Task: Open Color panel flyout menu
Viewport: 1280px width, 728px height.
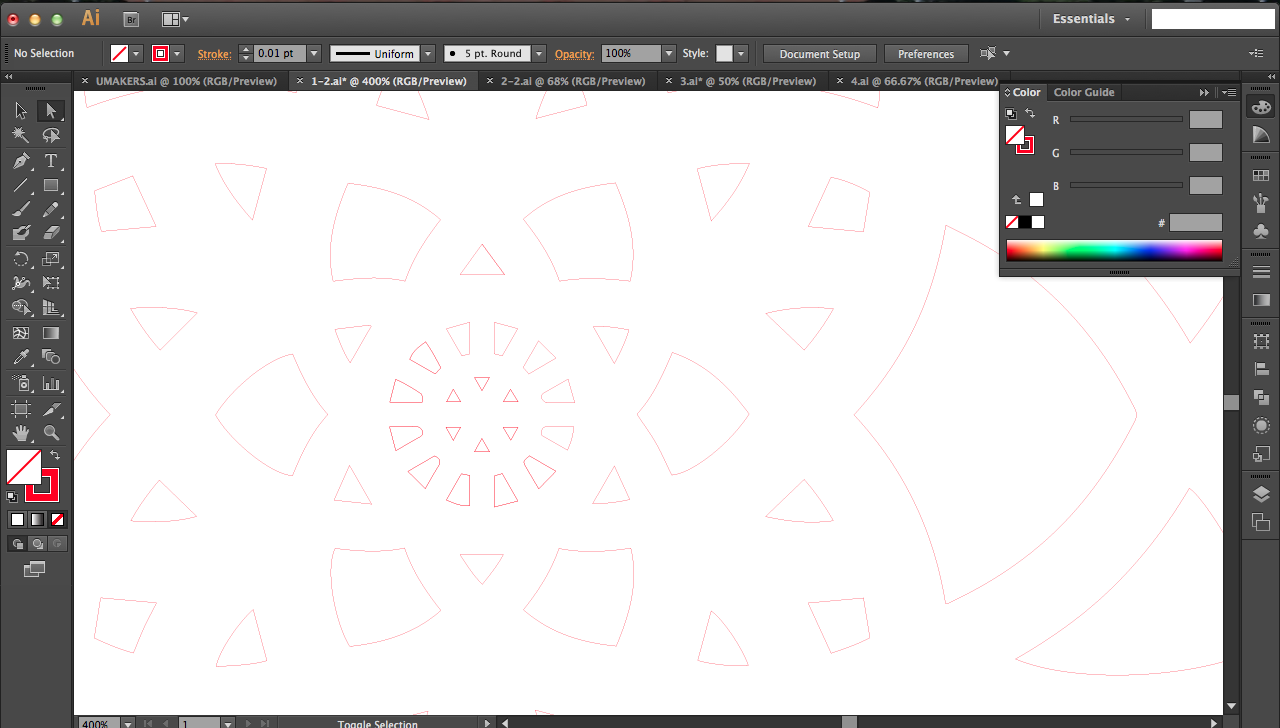Action: 1230,92
